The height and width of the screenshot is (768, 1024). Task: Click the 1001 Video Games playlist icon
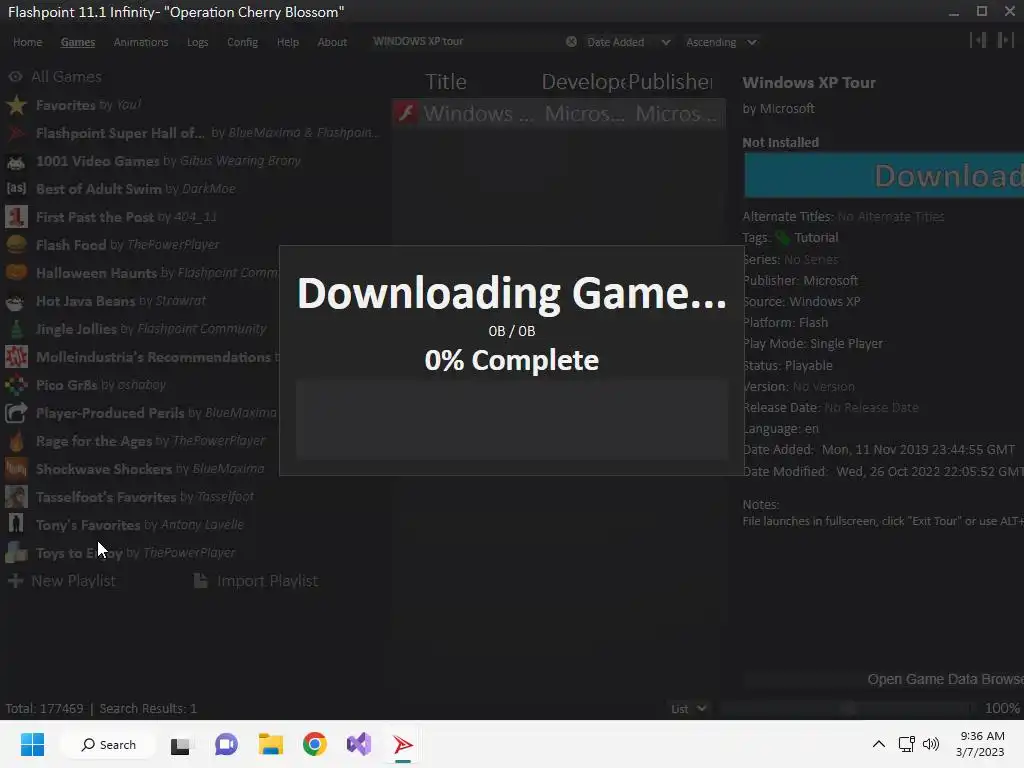pyautogui.click(x=16, y=161)
